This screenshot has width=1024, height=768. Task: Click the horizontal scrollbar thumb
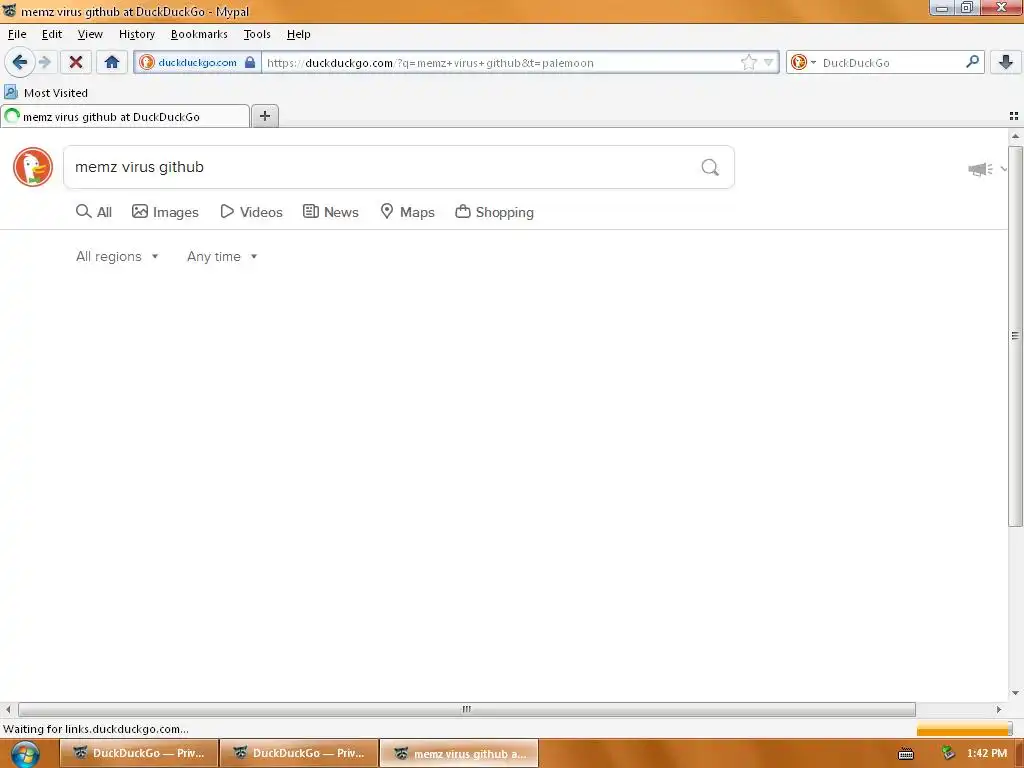point(466,709)
